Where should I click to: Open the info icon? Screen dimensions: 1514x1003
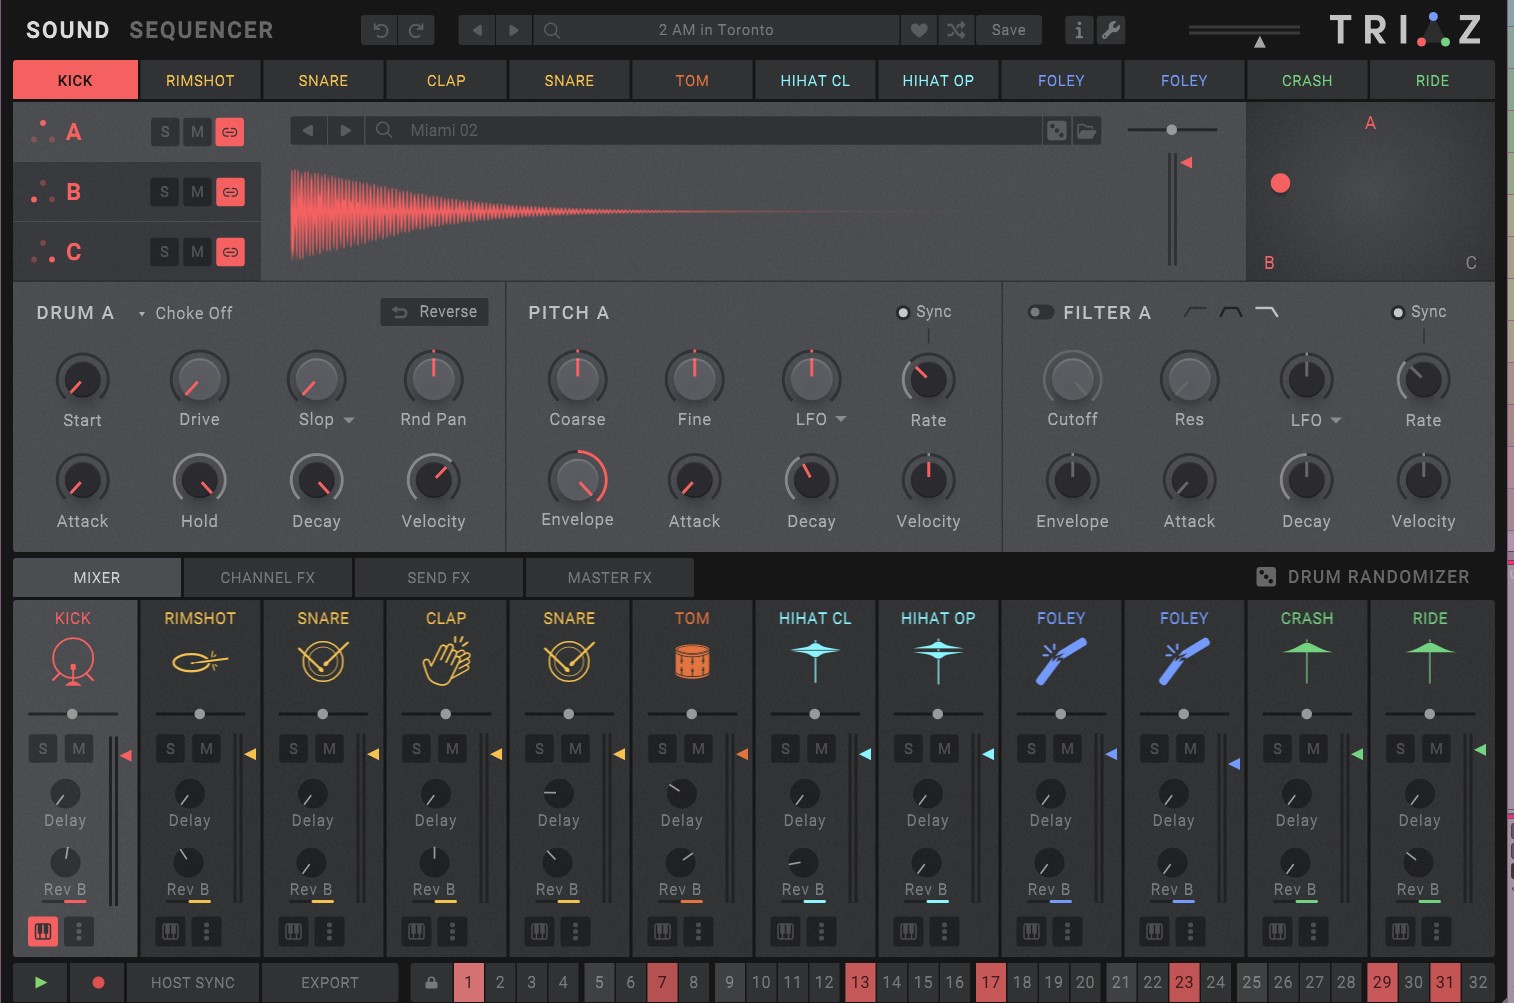pyautogui.click(x=1078, y=30)
